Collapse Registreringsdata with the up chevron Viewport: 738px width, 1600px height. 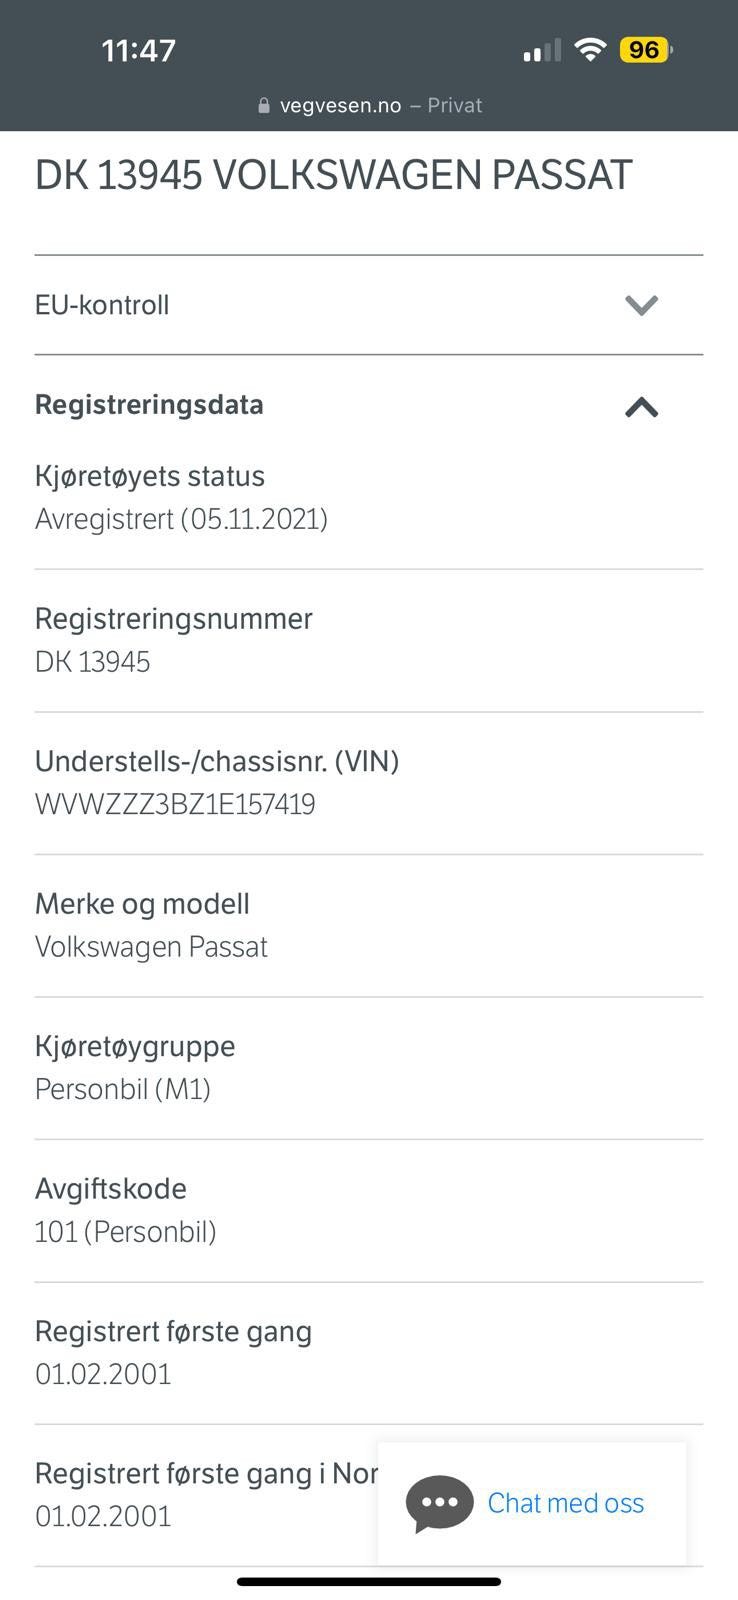click(x=641, y=406)
